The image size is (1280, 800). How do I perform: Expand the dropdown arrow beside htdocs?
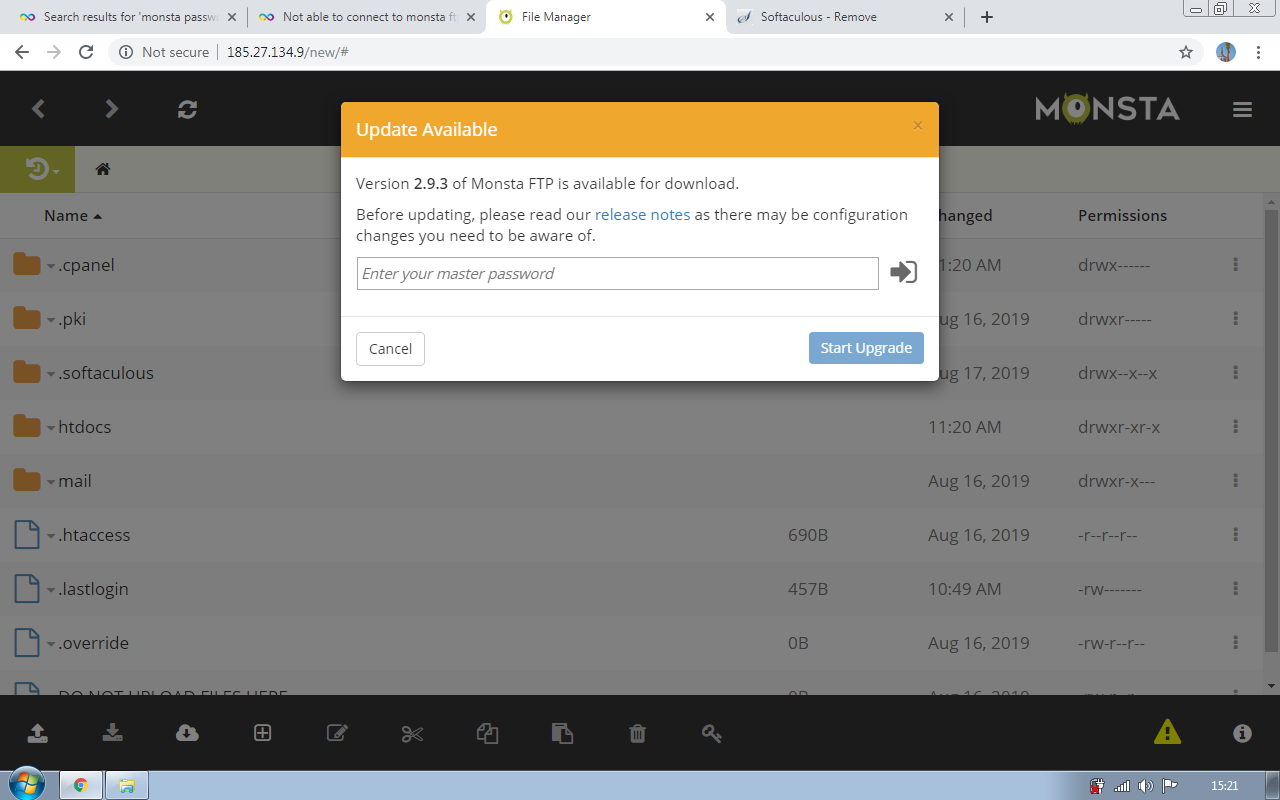click(50, 428)
